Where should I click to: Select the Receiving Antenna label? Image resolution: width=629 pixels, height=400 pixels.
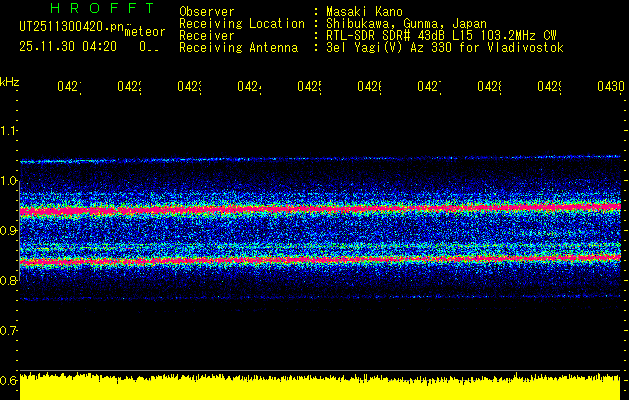point(238,48)
